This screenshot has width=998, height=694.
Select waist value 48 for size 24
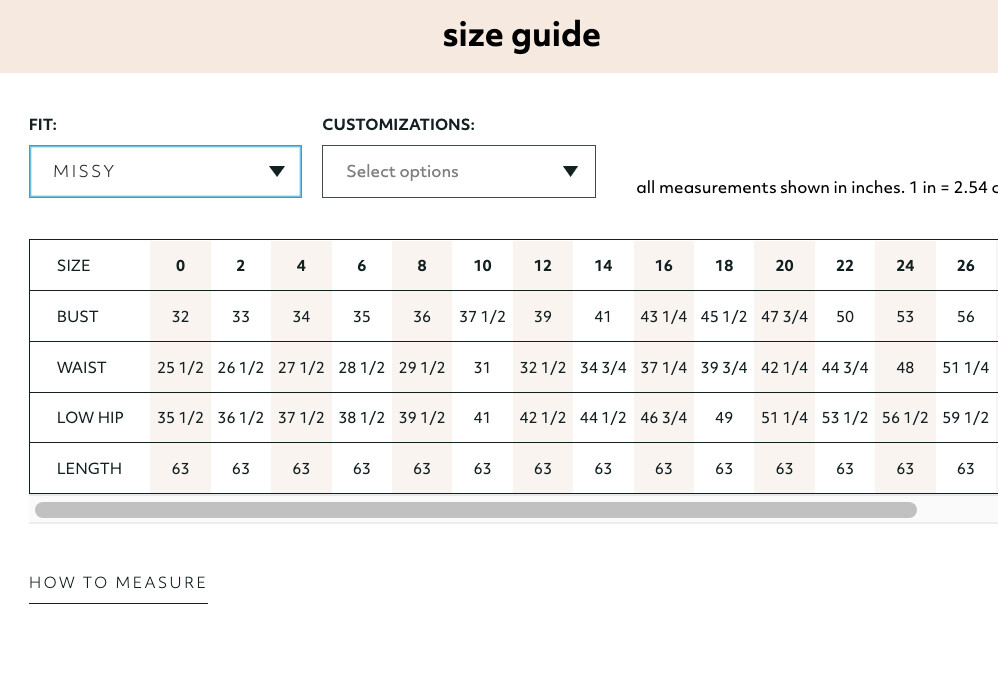[905, 368]
